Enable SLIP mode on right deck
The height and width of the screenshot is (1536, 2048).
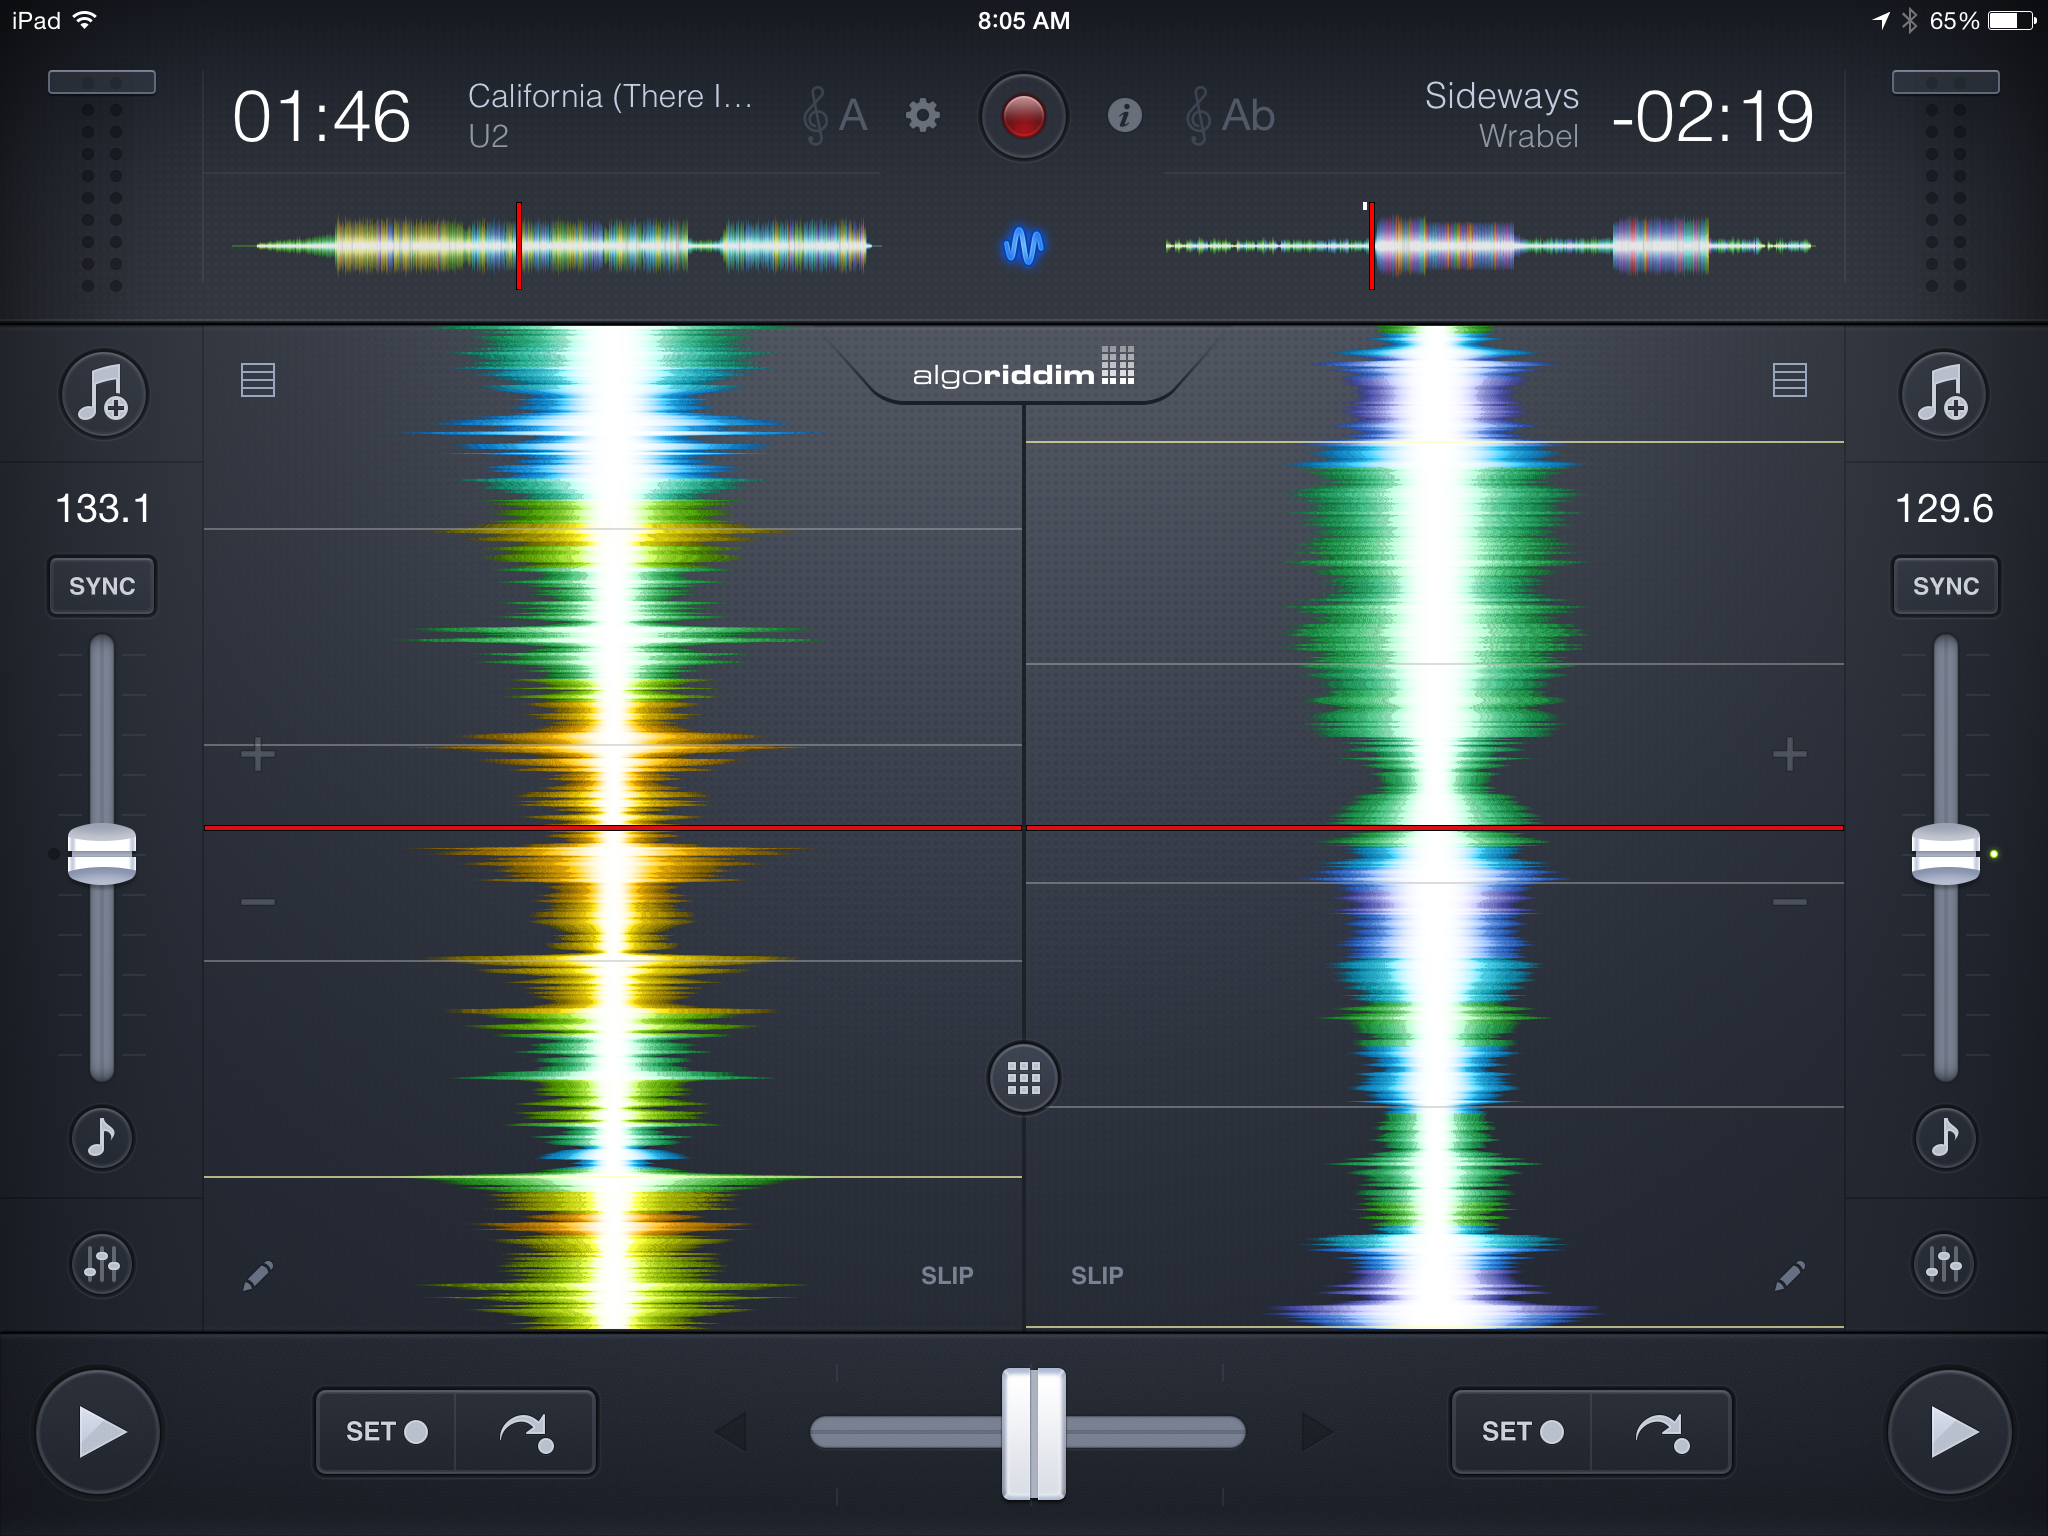tap(1097, 1275)
